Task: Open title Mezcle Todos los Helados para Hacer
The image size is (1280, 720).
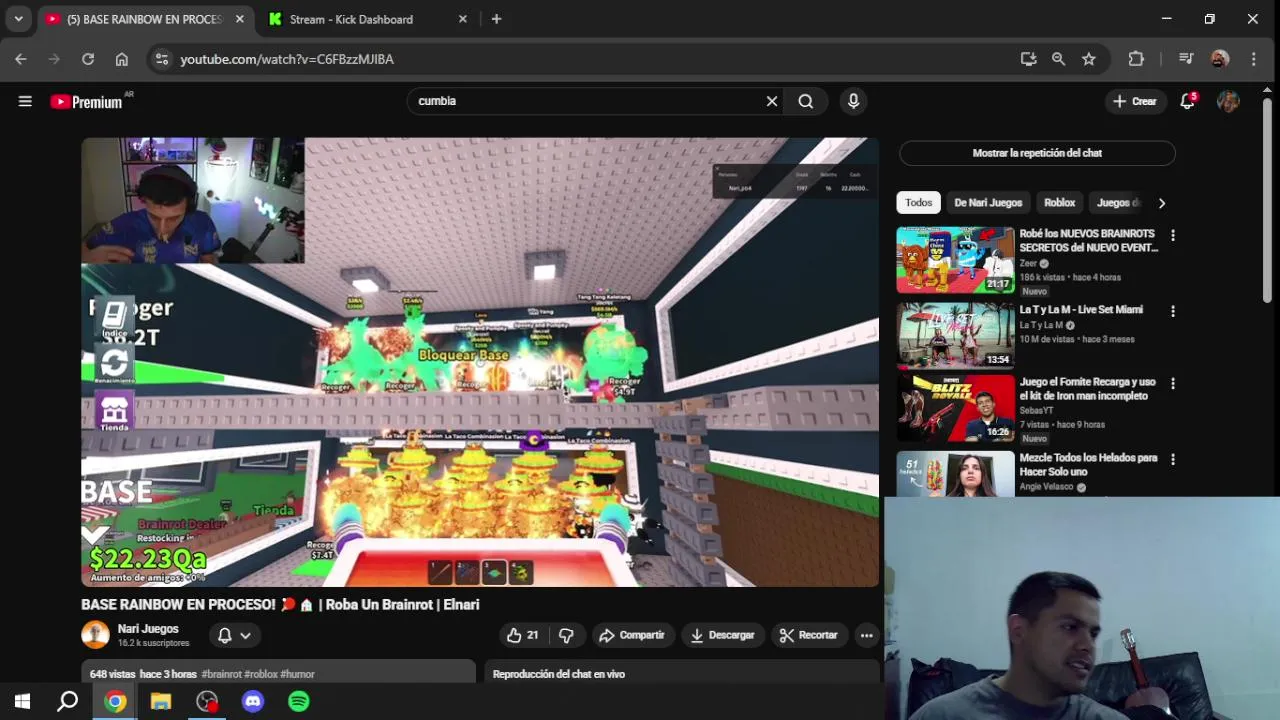Action: tap(1089, 465)
